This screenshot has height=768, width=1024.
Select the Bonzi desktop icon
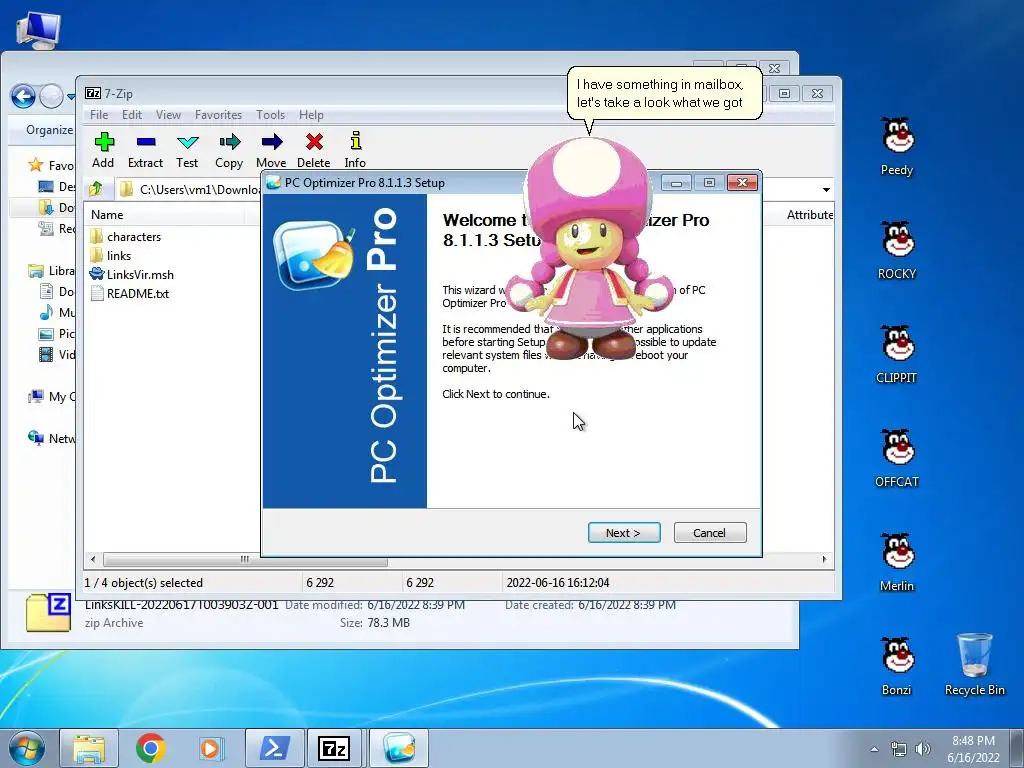pyautogui.click(x=897, y=666)
